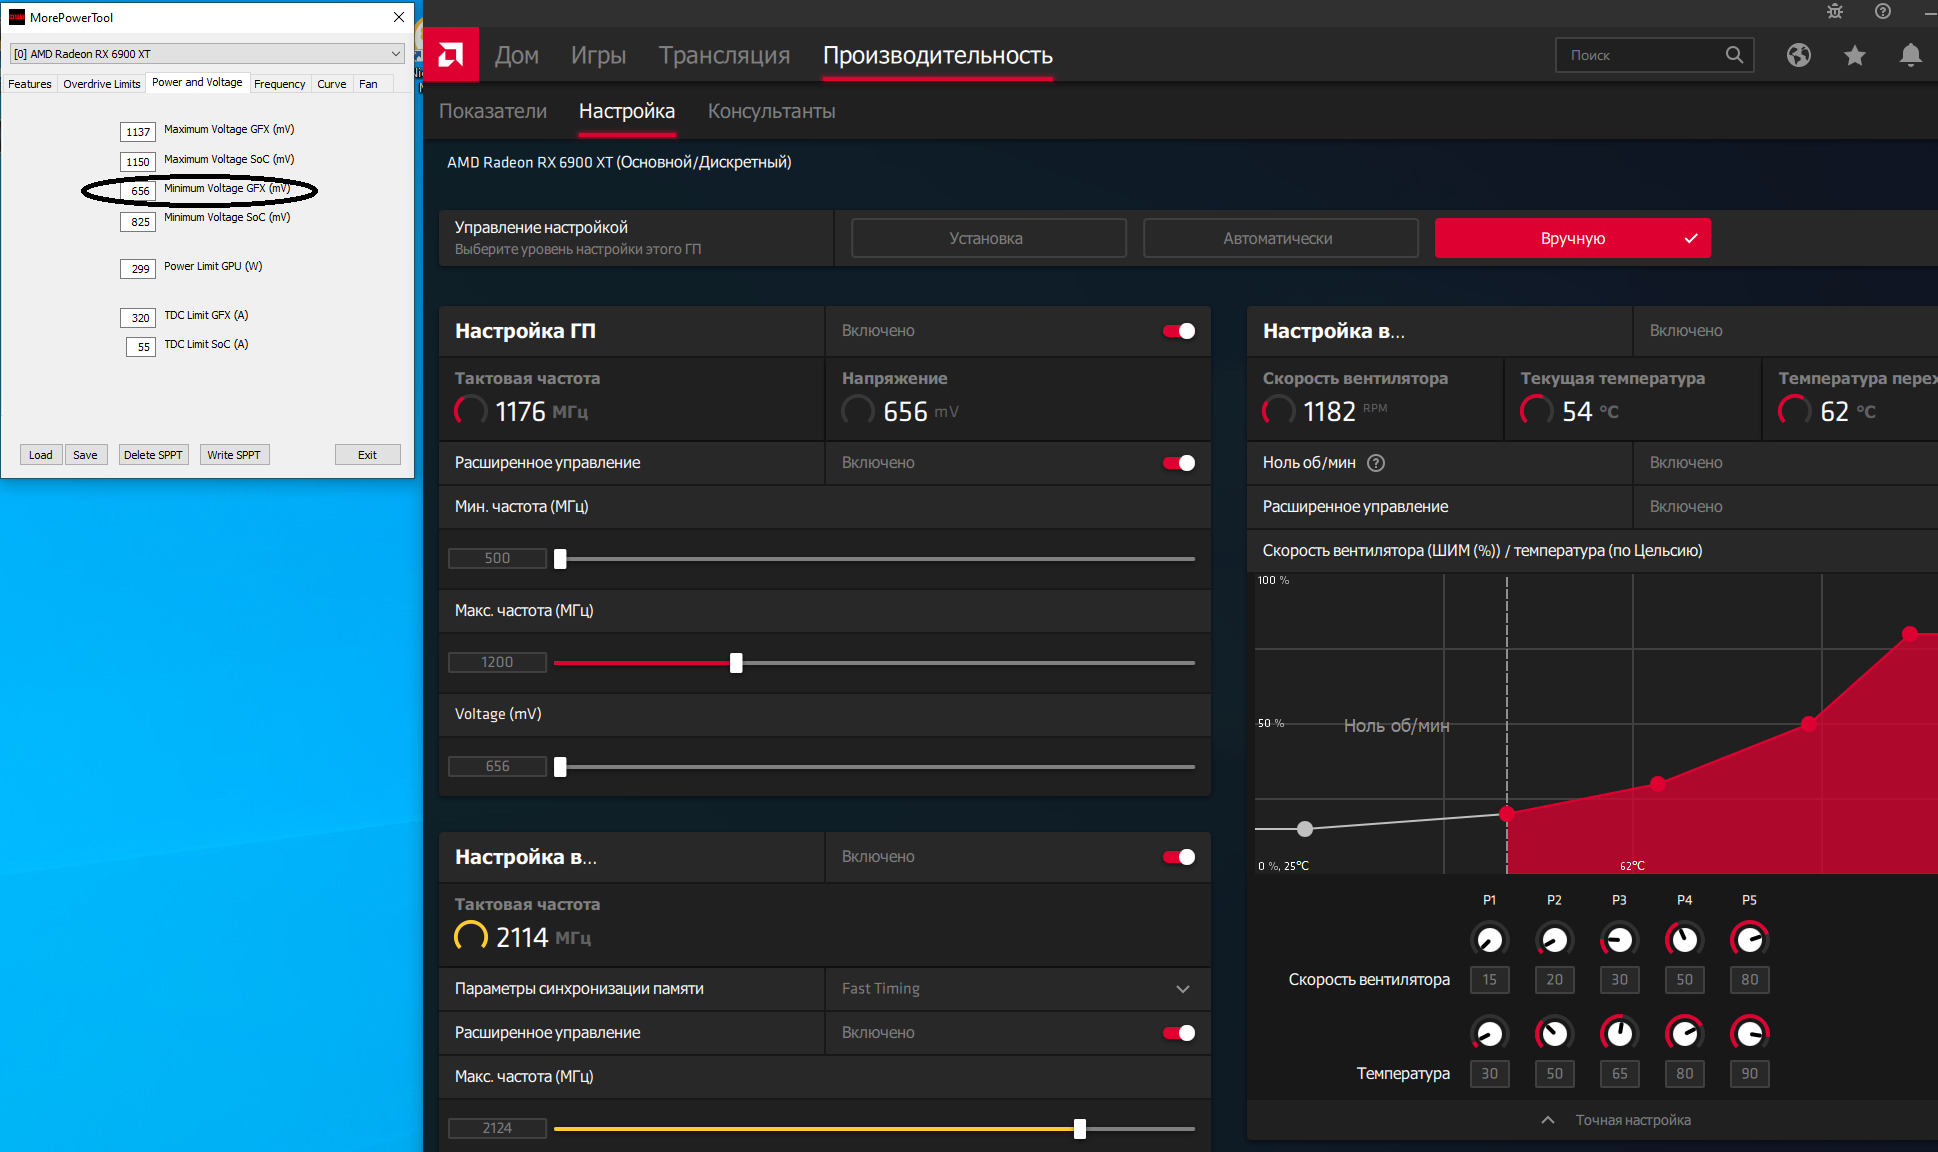The width and height of the screenshot is (1938, 1152).
Task: Toggle the VRAM tuning Включено switch
Action: coord(1179,857)
